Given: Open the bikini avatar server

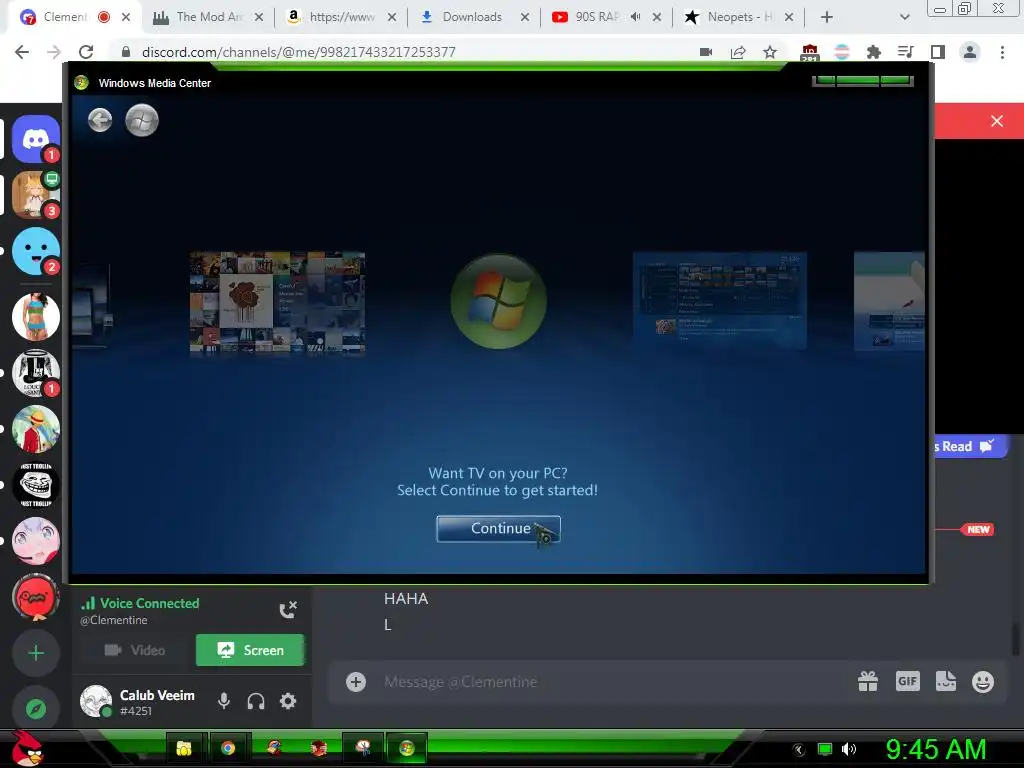Looking at the screenshot, I should [35, 317].
